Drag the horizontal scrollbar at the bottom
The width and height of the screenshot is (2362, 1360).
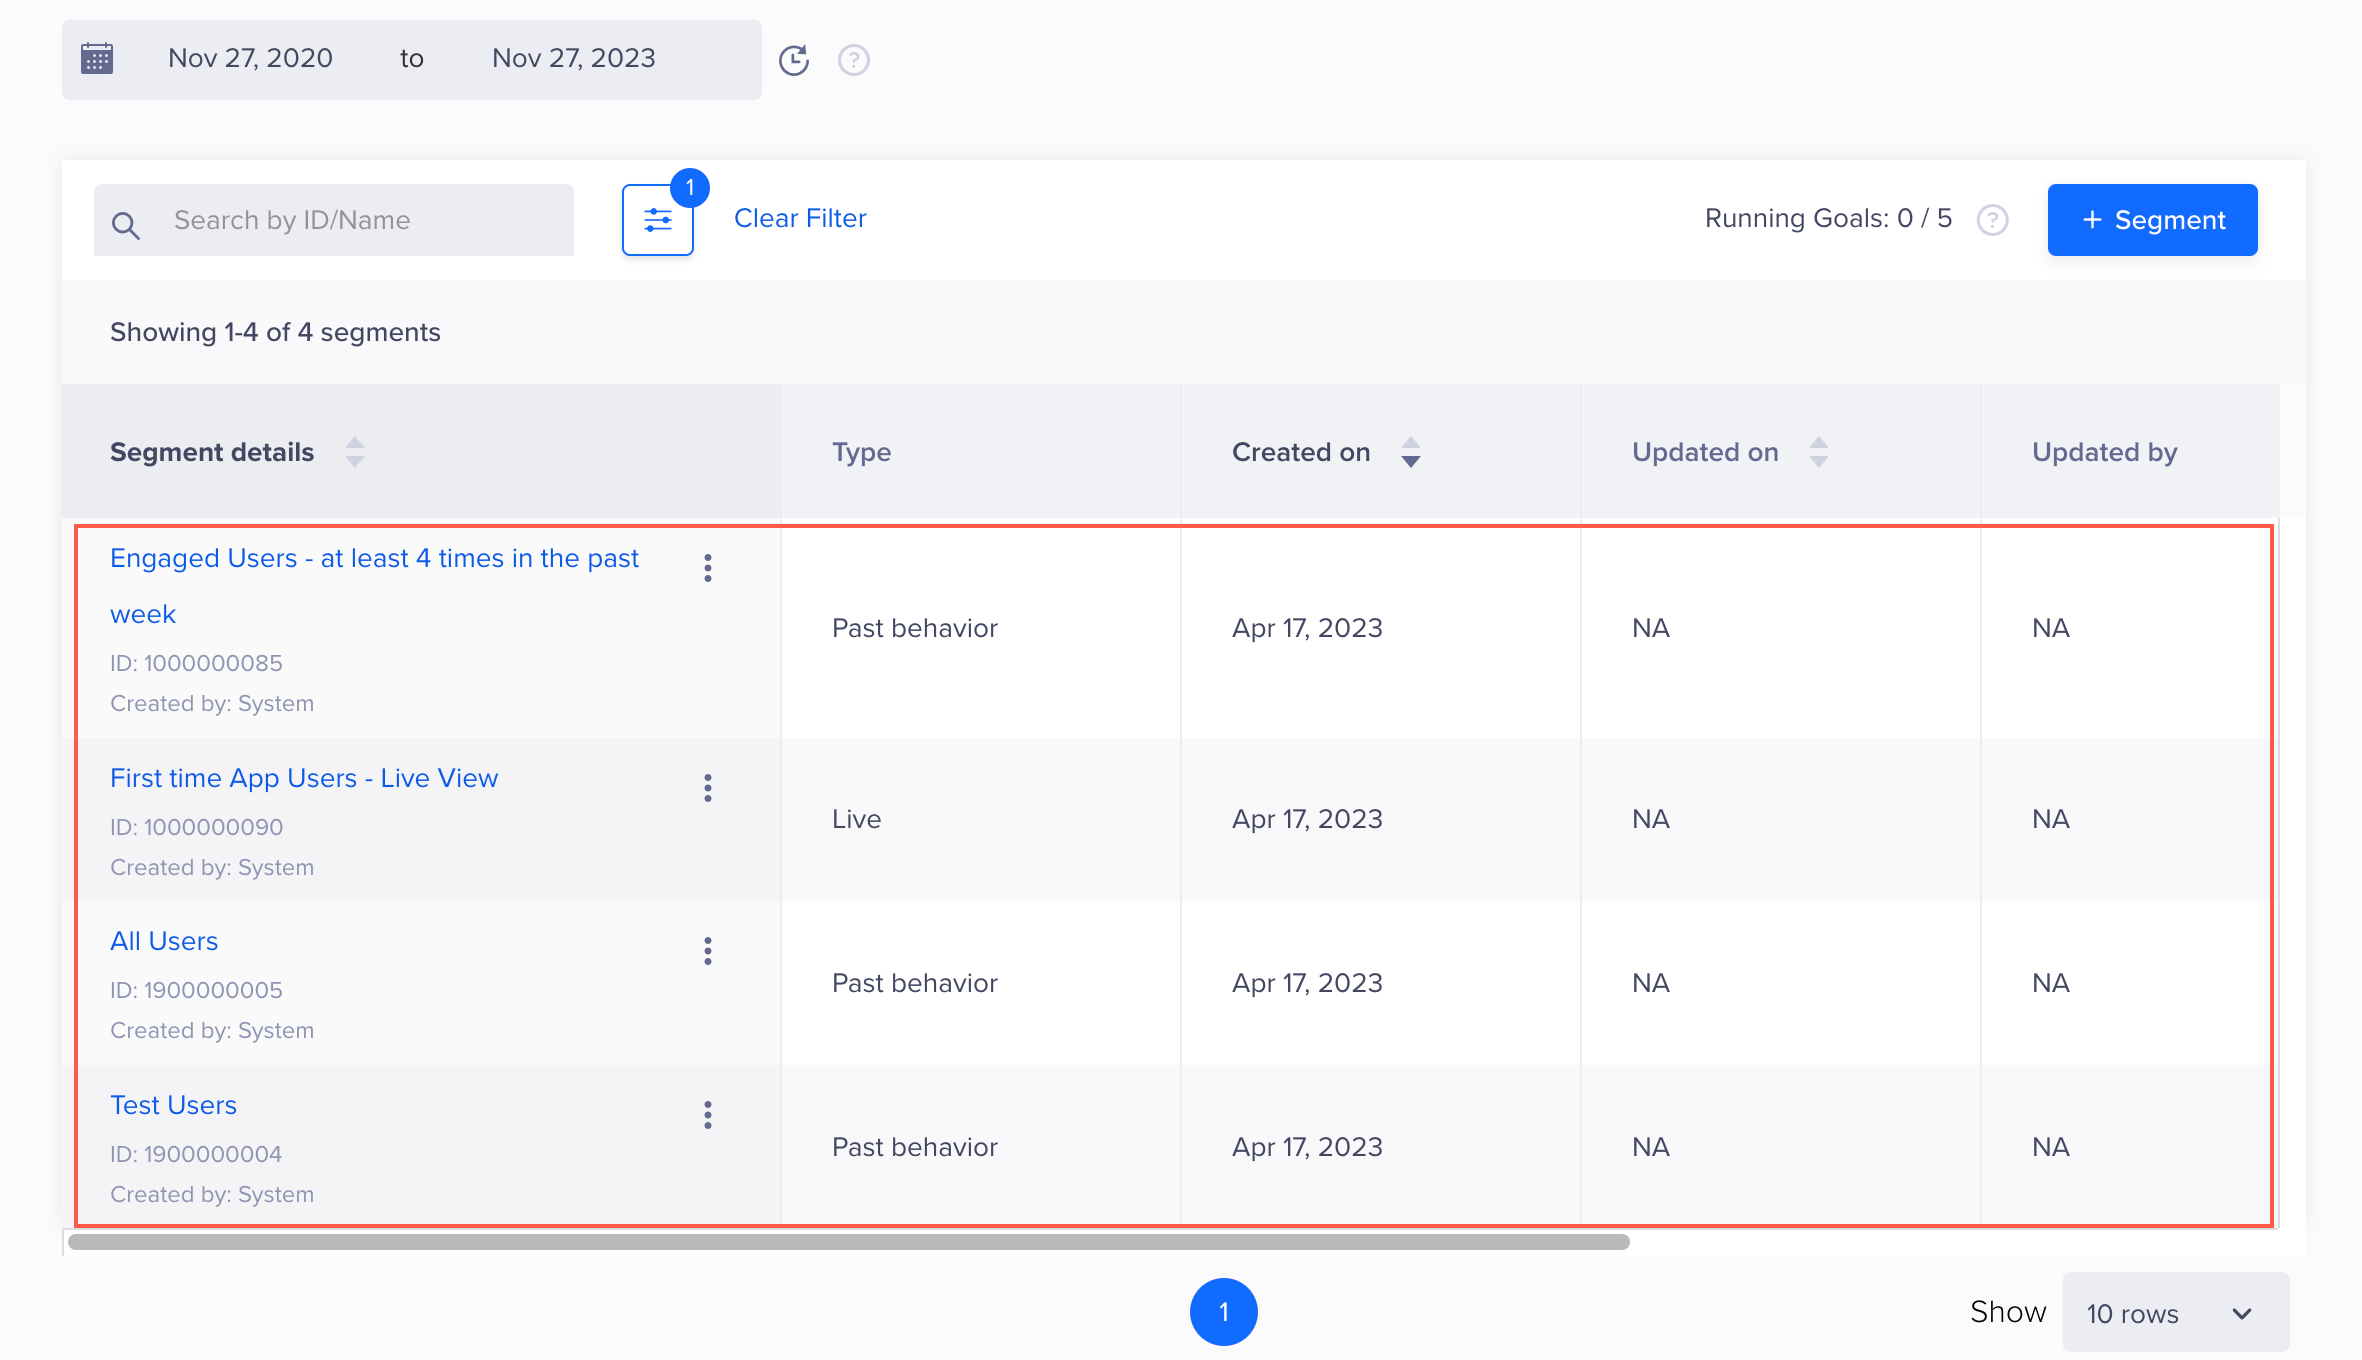click(844, 1246)
